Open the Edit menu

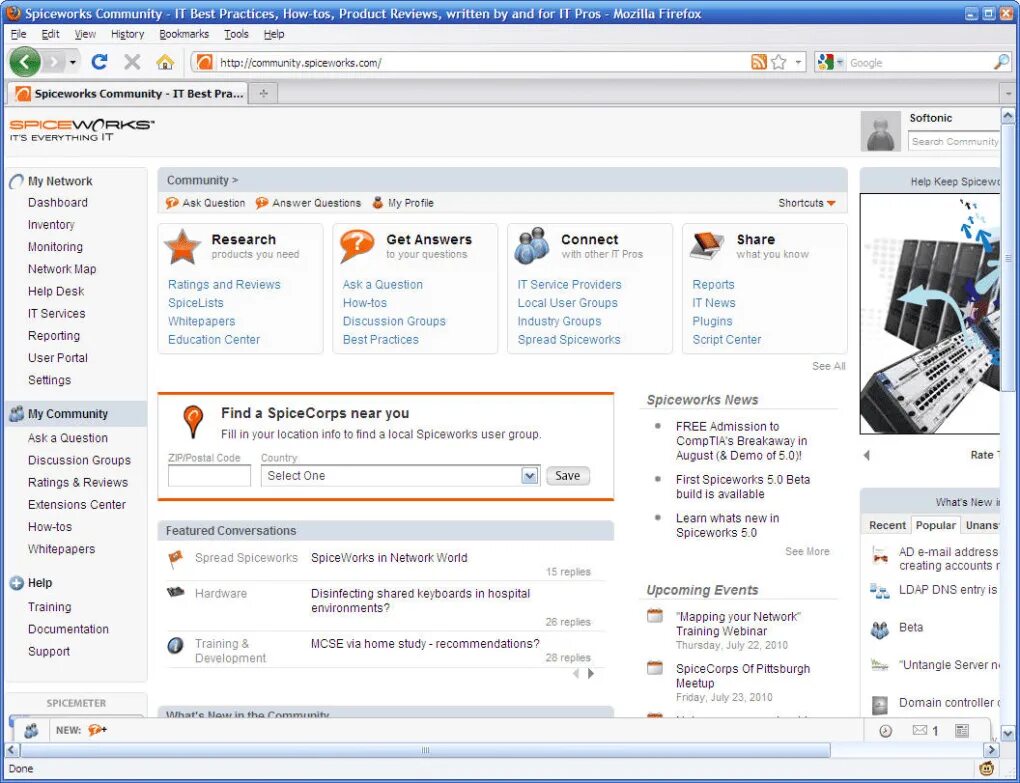(x=50, y=34)
